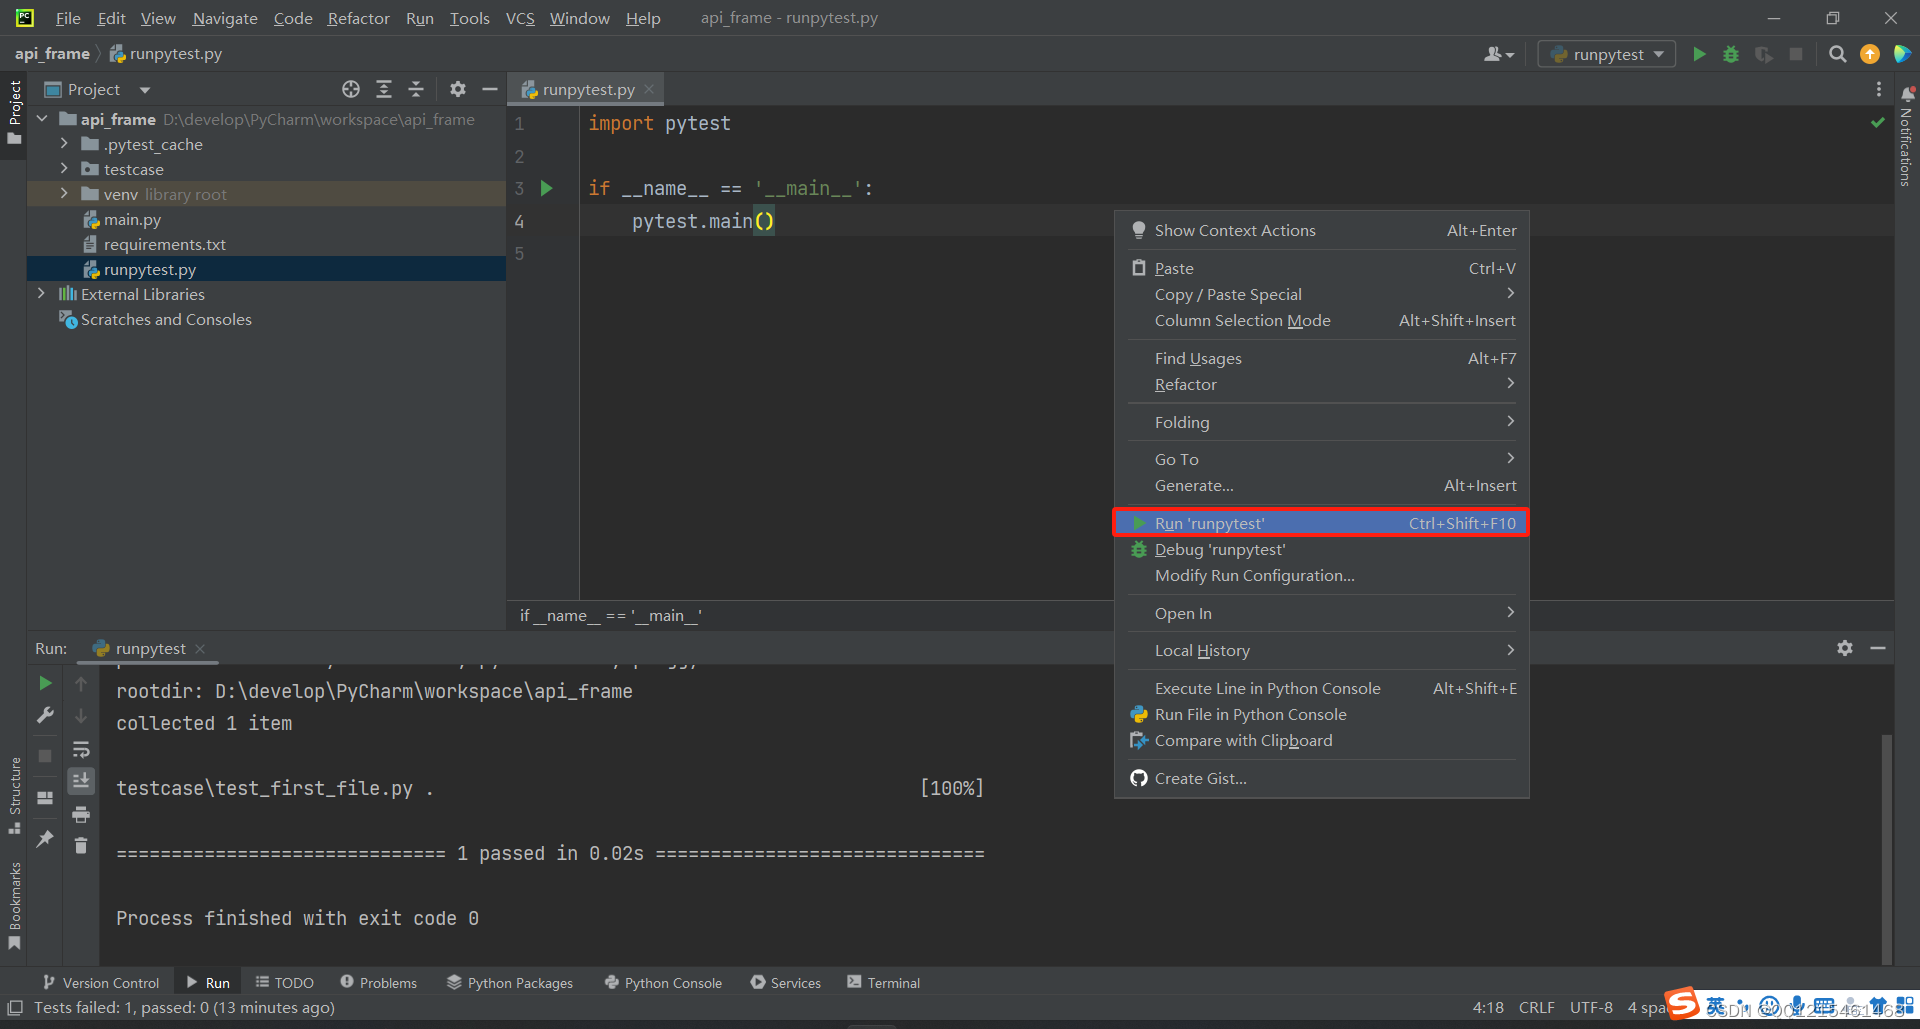Click Run 'runpytest' context menu entry
1920x1029 pixels.
tap(1322, 523)
